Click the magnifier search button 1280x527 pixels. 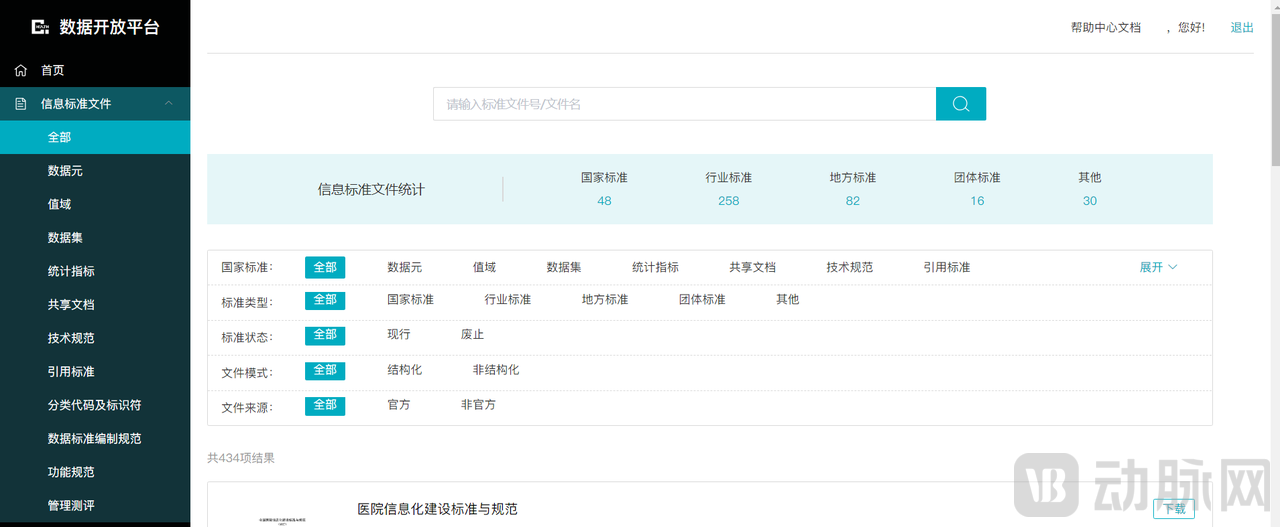(x=960, y=104)
